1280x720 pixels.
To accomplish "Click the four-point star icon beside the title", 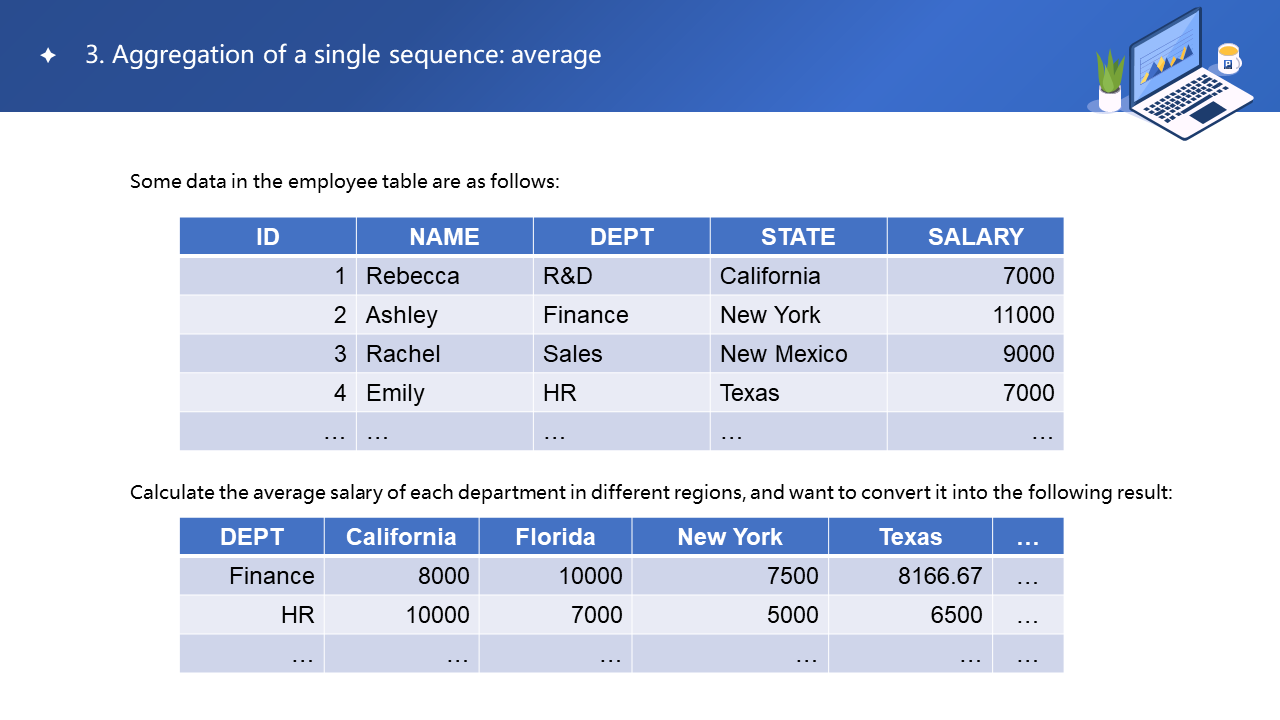I will click(48, 56).
